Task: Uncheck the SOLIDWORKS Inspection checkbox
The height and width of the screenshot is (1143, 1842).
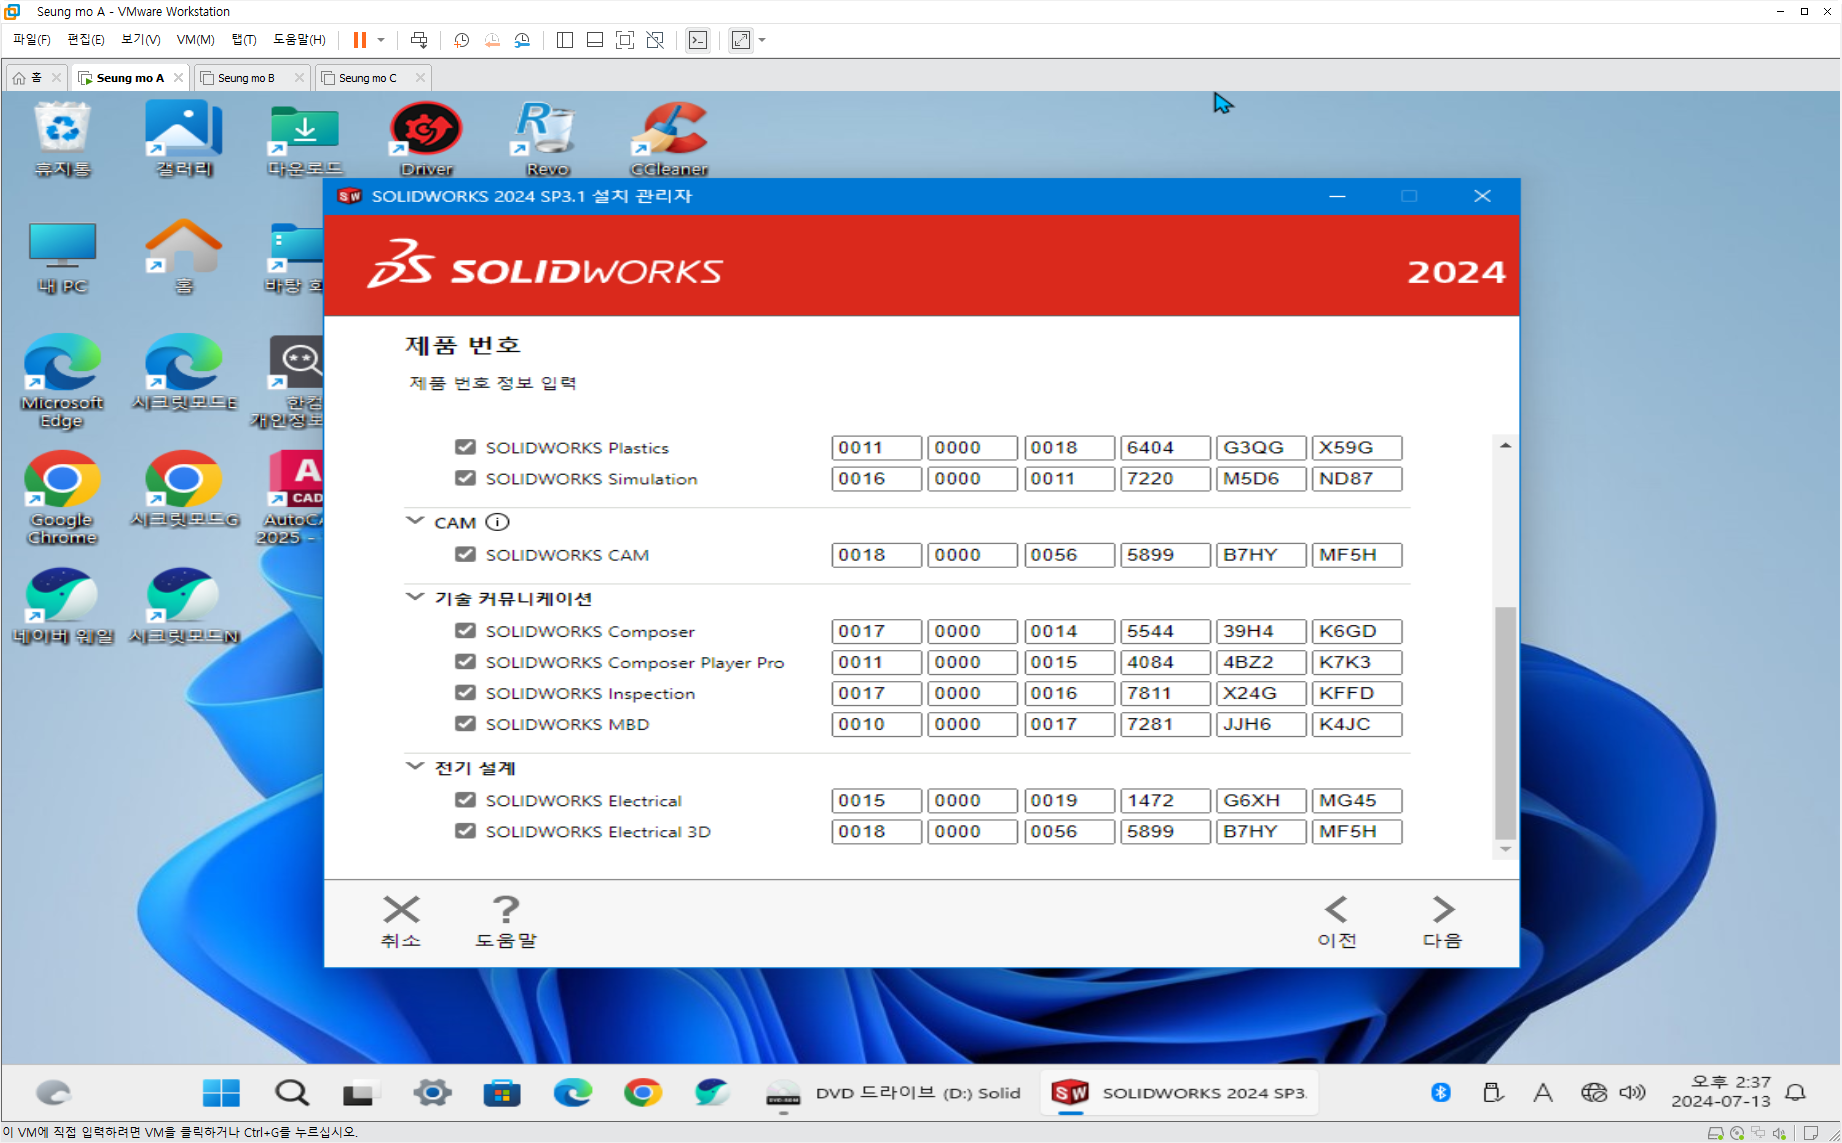Action: [x=465, y=693]
